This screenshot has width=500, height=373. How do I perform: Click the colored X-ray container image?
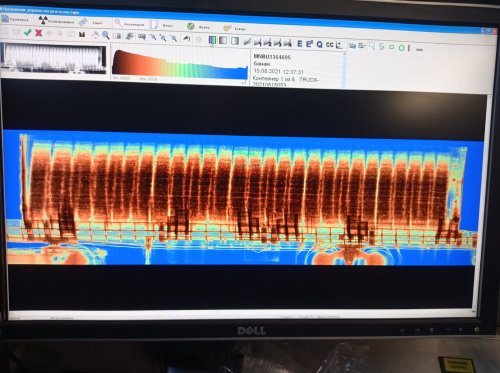(242, 199)
